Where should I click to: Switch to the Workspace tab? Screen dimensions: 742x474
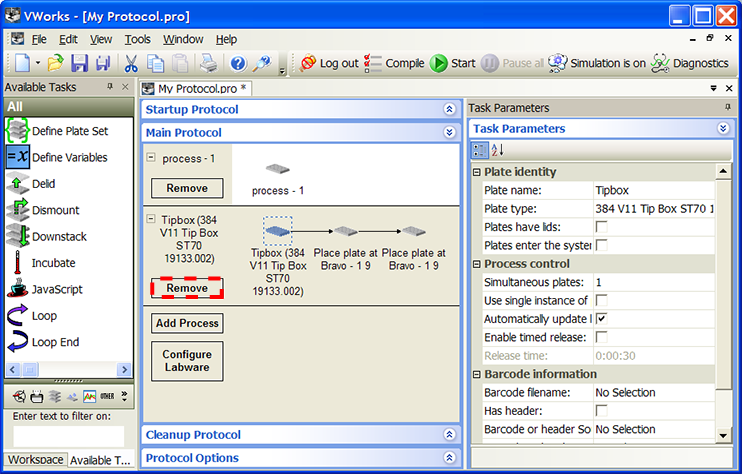pyautogui.click(x=34, y=460)
